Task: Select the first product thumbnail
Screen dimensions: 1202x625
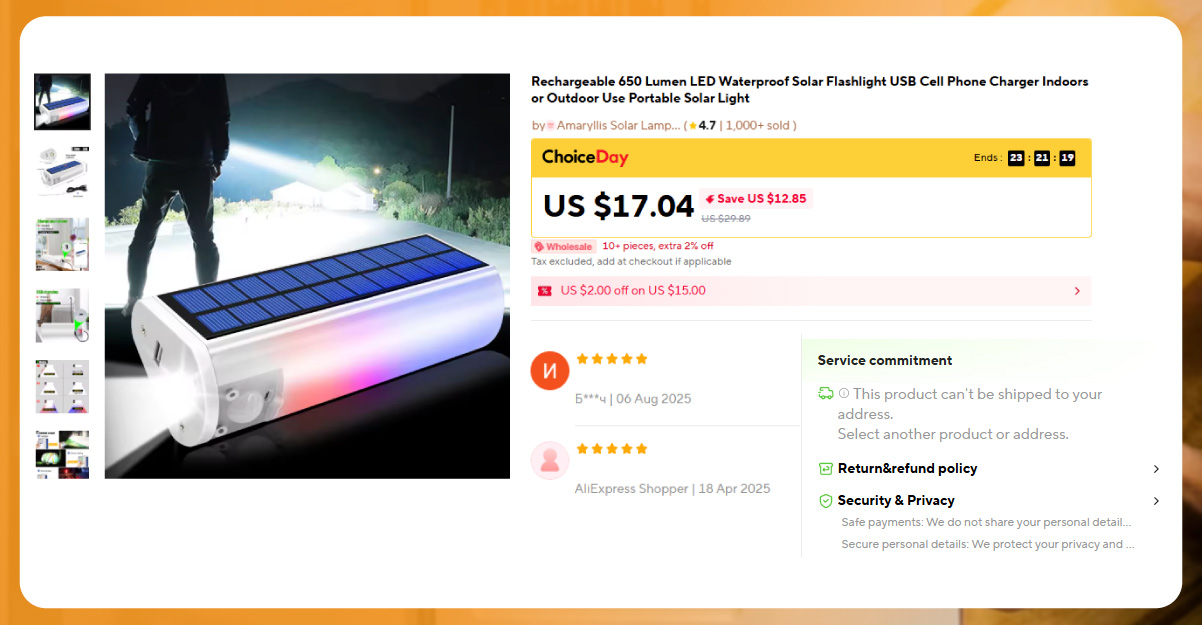Action: tap(62, 101)
